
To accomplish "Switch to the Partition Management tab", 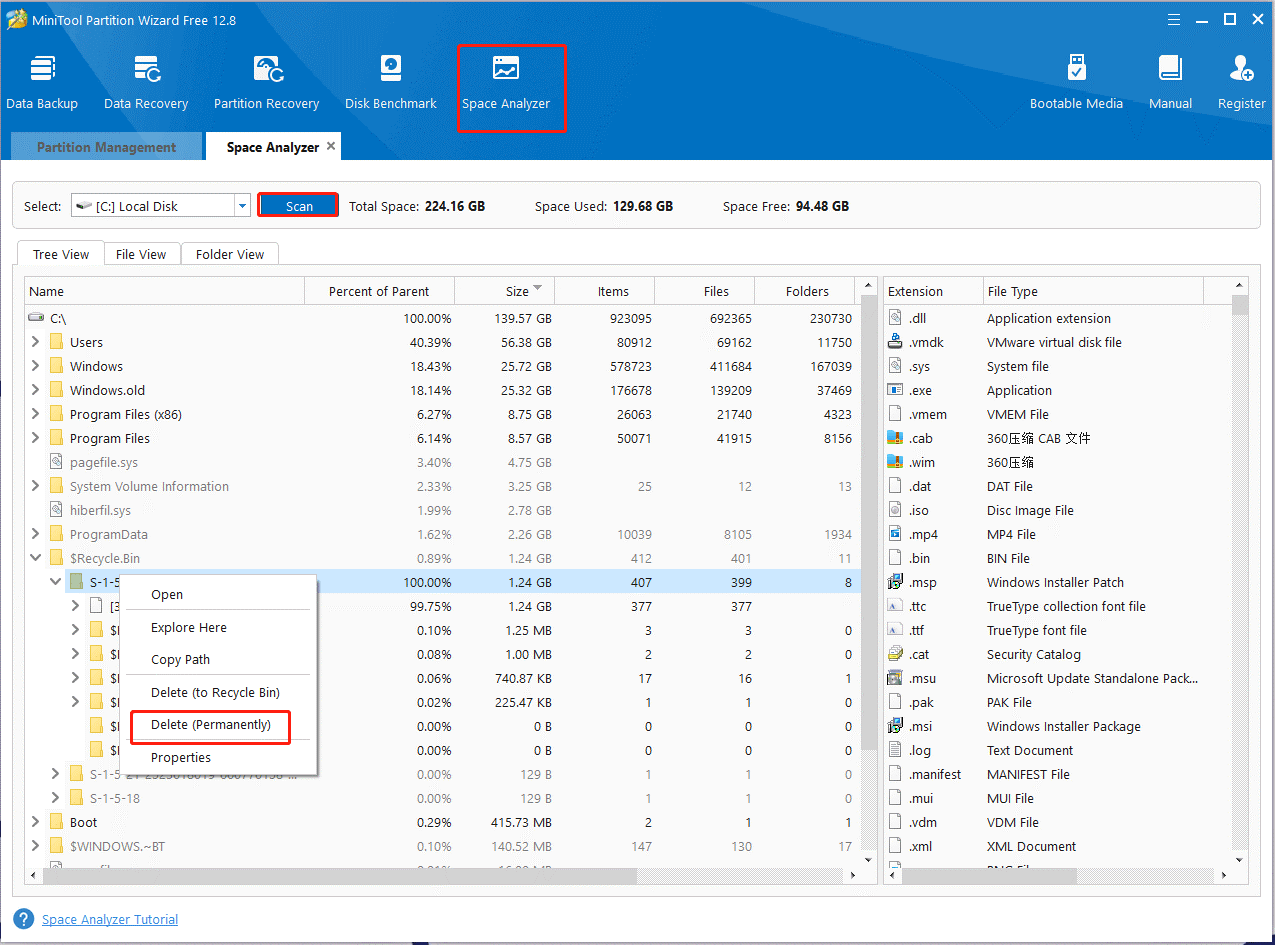I will [x=106, y=147].
